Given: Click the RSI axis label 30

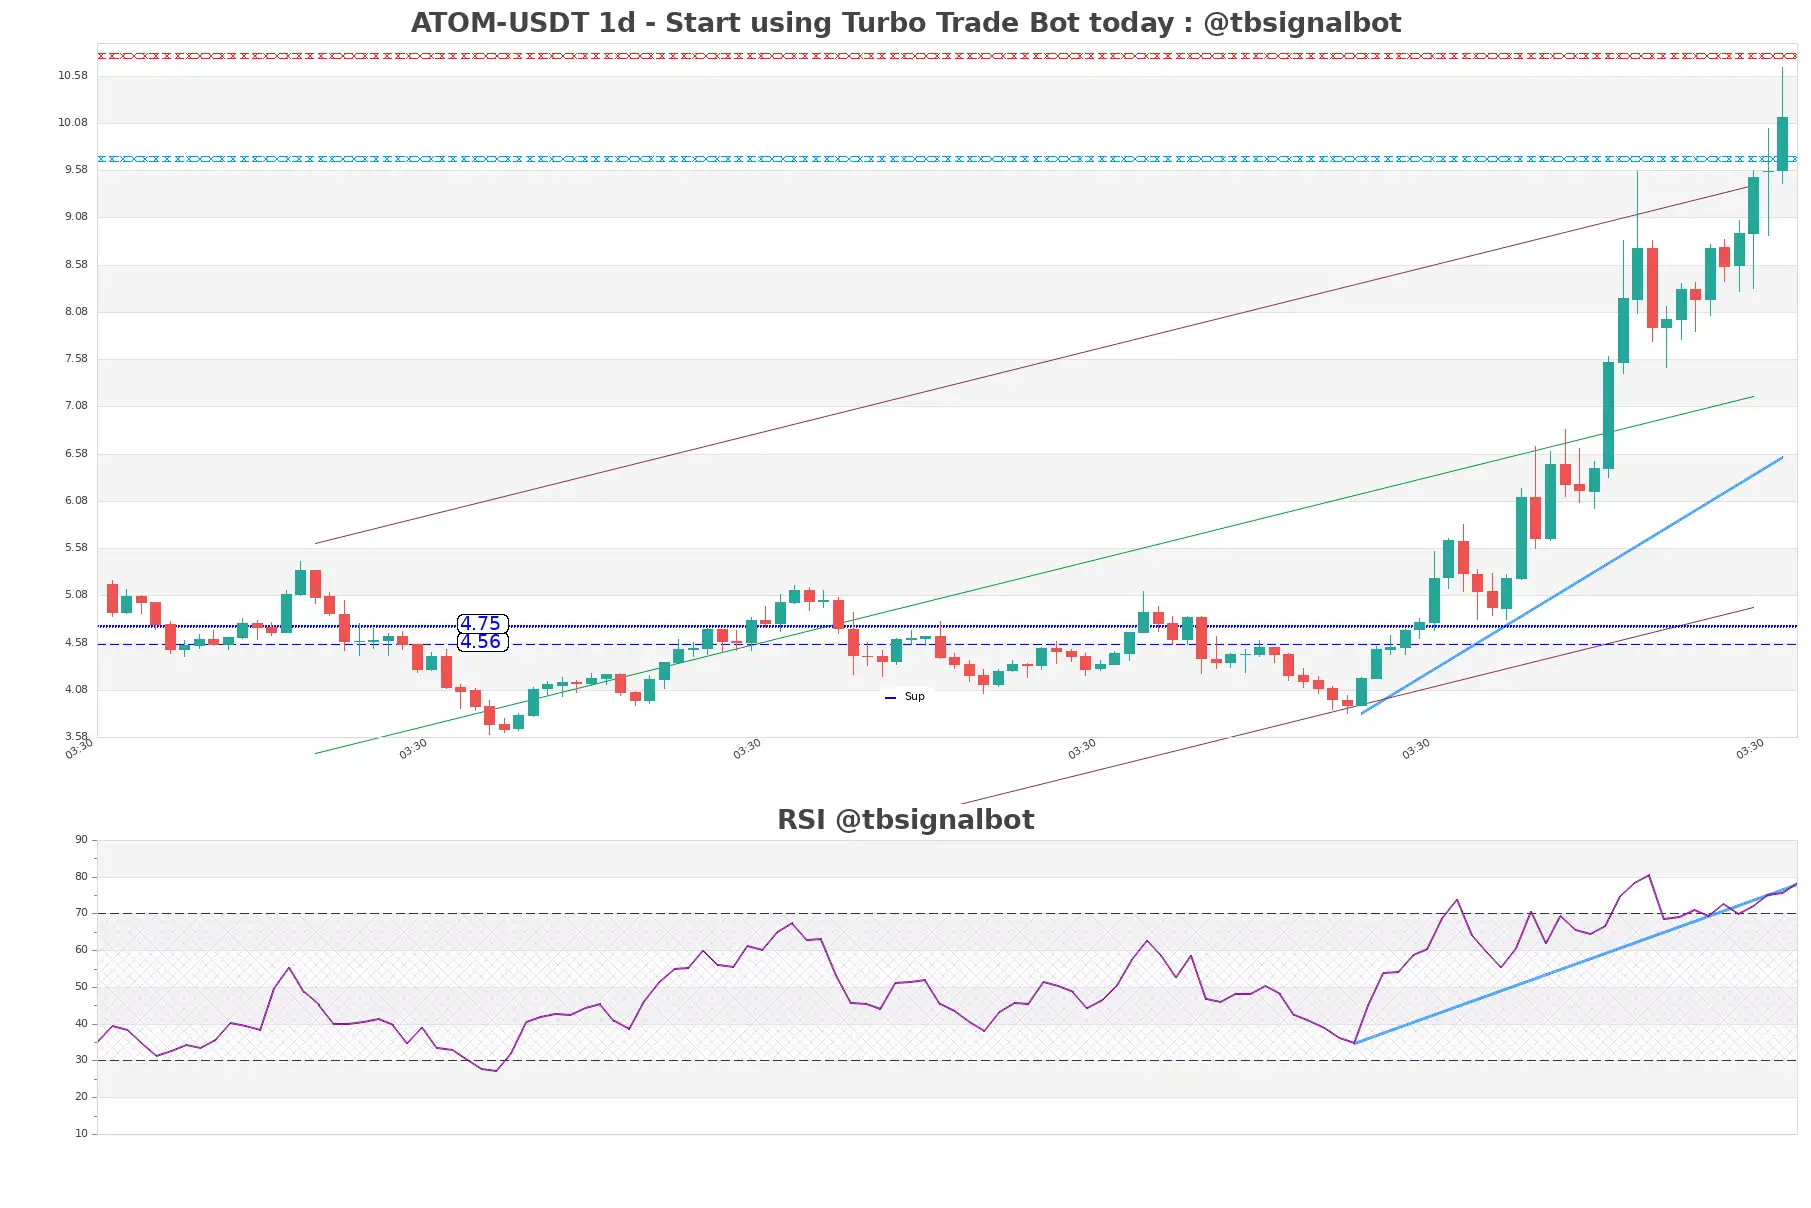Looking at the screenshot, I should (81, 1060).
